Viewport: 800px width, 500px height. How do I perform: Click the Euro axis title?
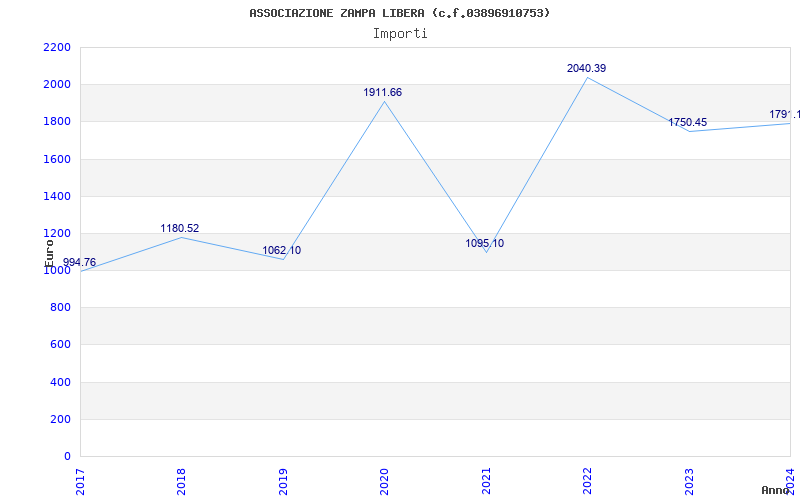click(x=49, y=253)
